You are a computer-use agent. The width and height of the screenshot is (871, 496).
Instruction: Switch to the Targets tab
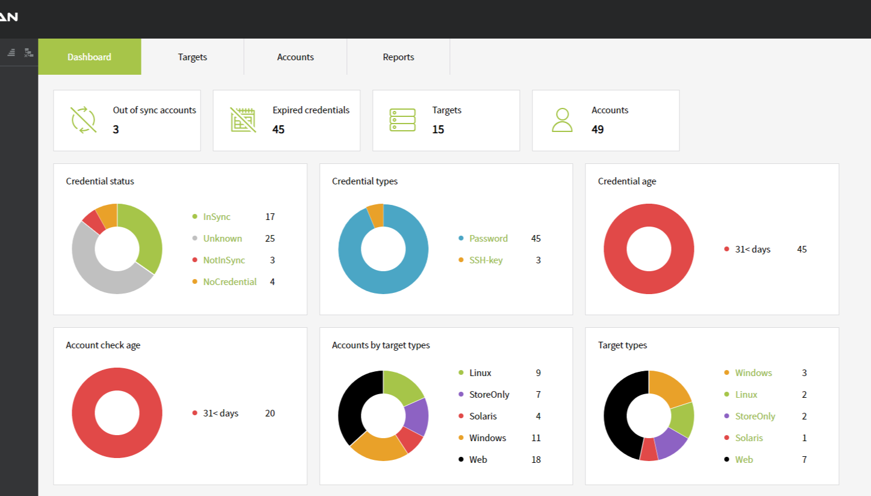(x=192, y=57)
